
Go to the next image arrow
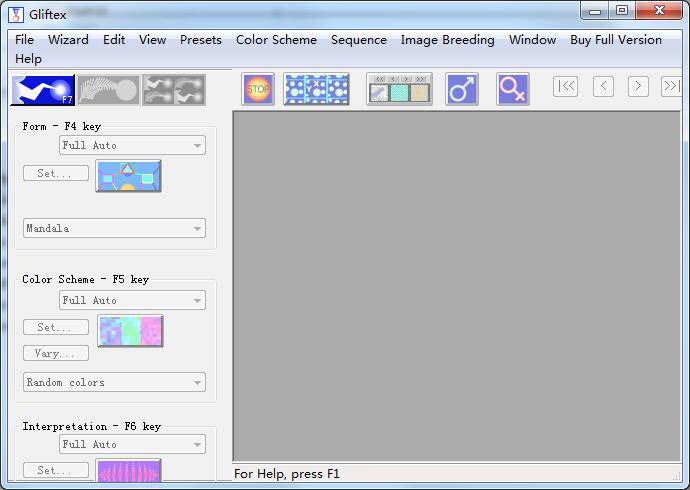click(639, 86)
